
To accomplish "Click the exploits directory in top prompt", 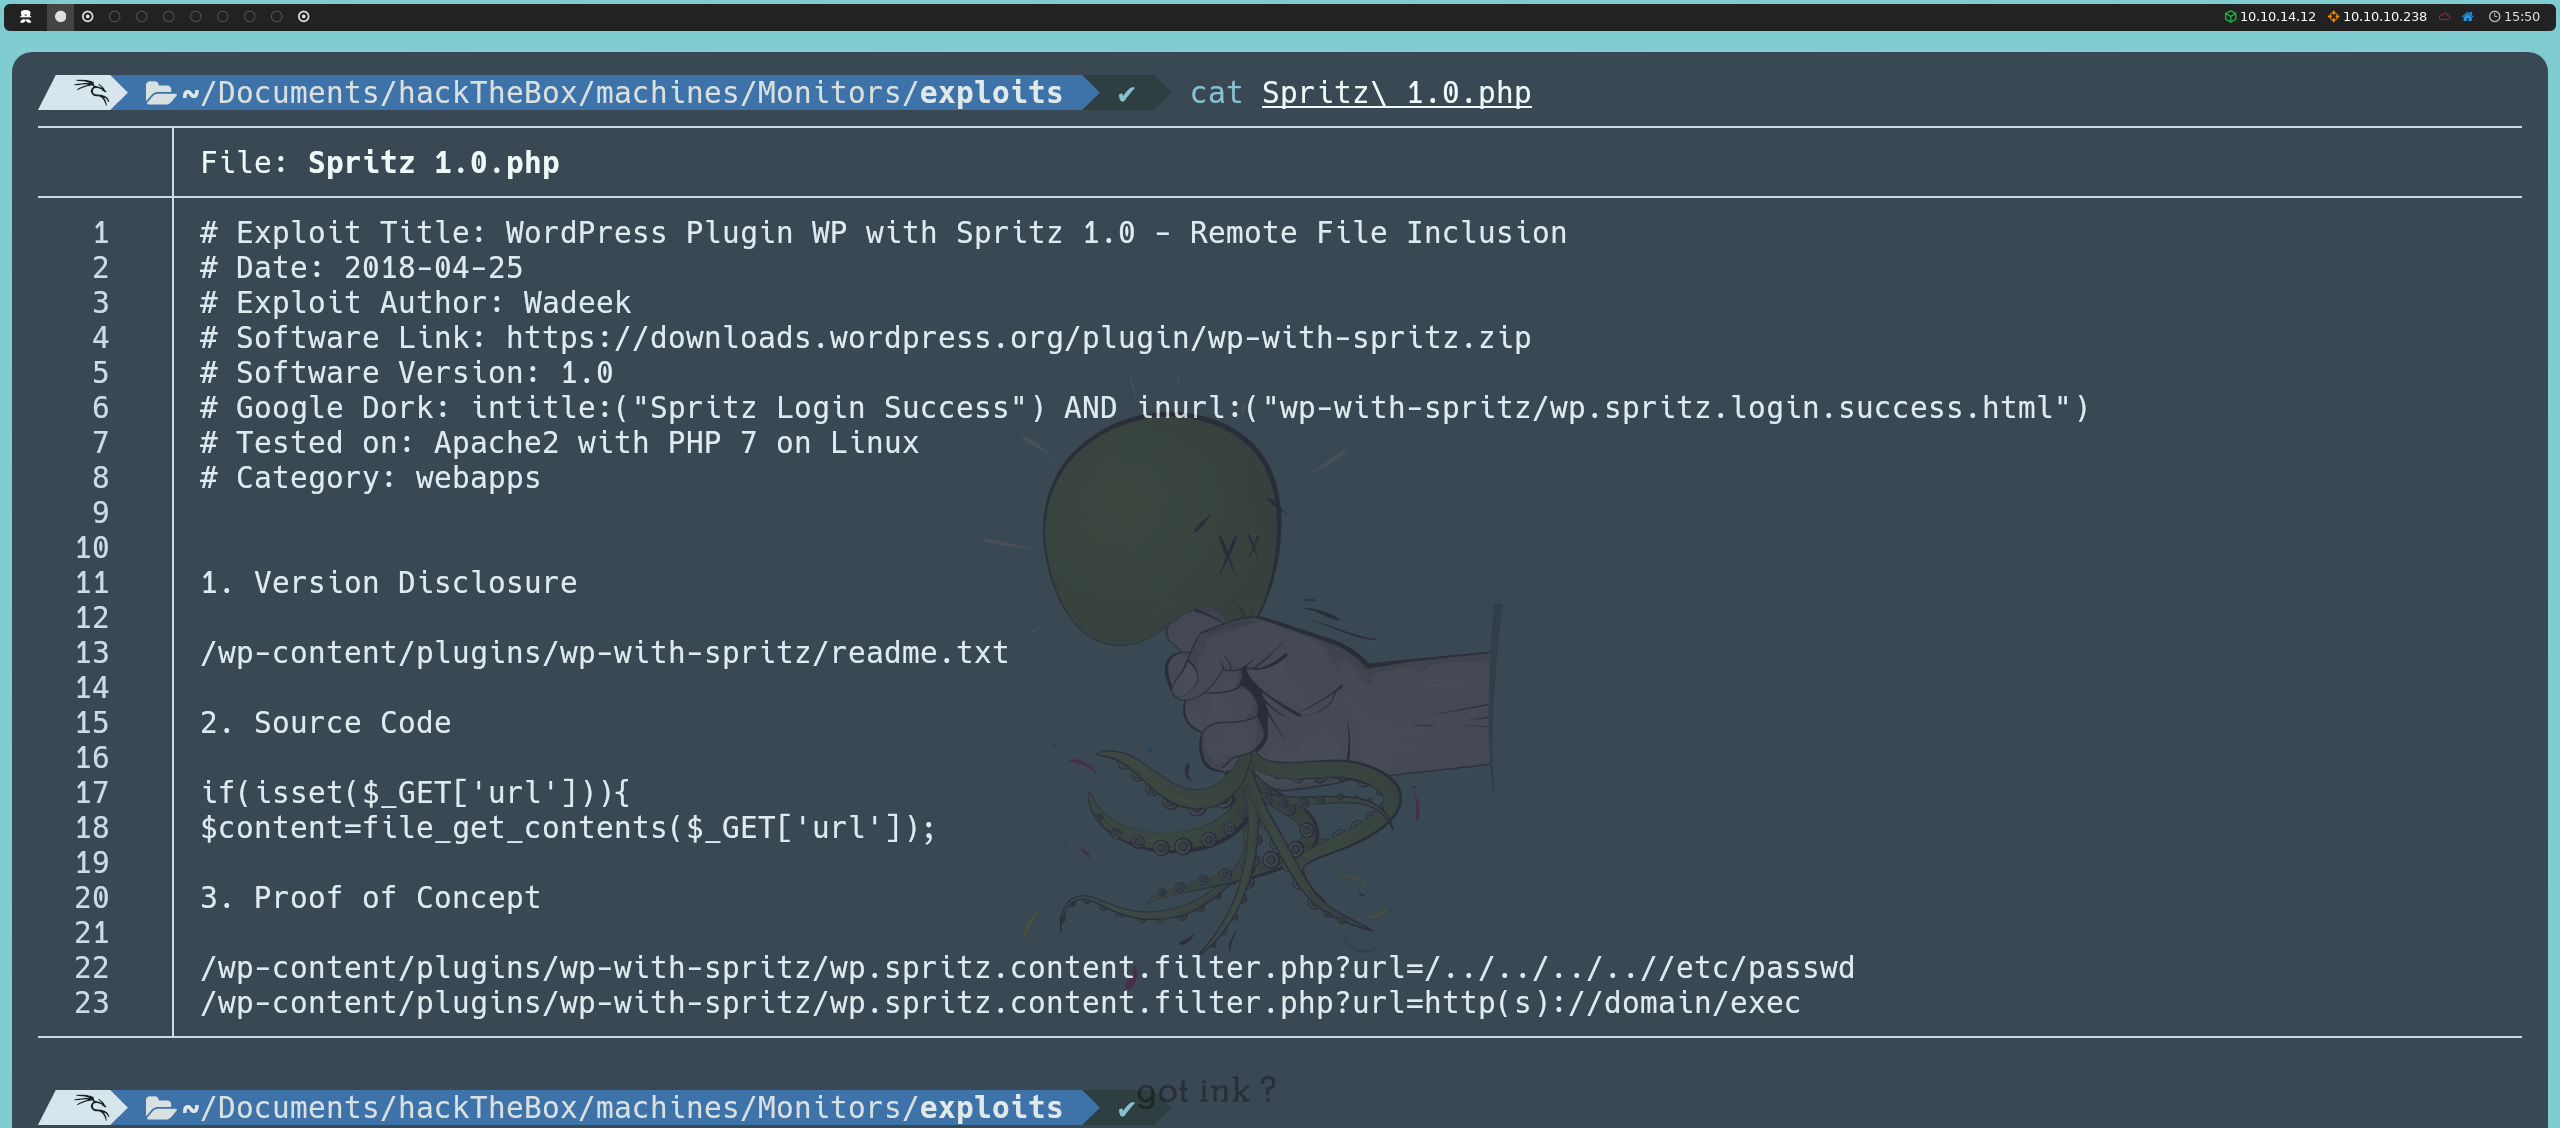I will click(990, 93).
